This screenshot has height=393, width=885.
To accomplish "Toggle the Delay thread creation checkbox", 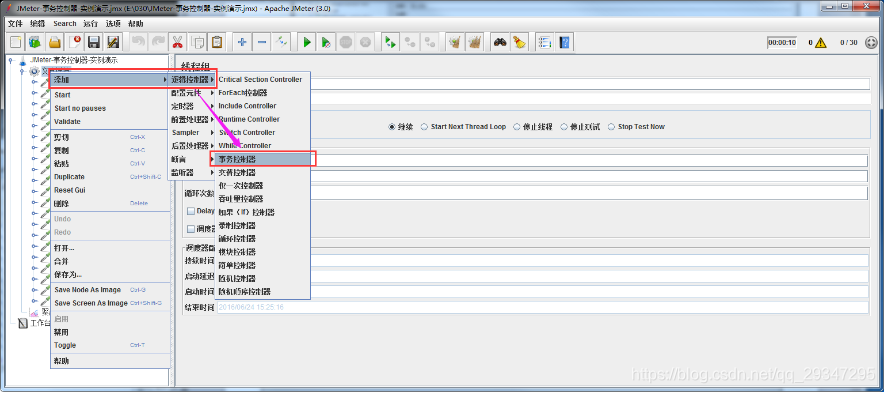I will [x=191, y=211].
